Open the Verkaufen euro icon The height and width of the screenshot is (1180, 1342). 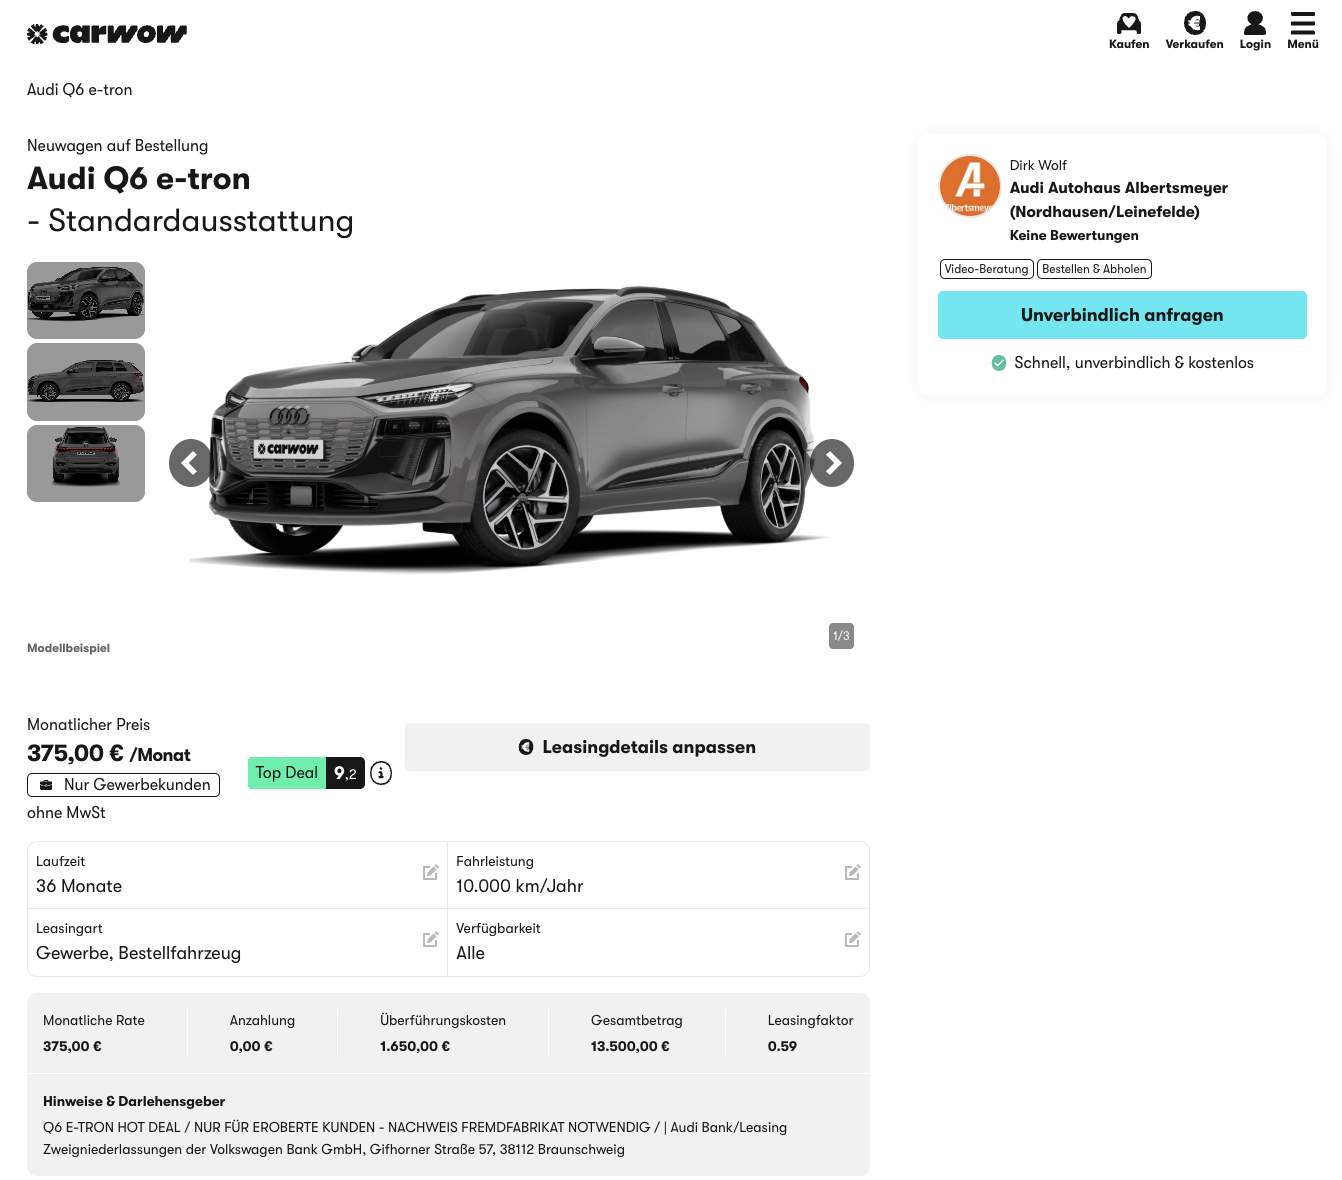pos(1194,23)
